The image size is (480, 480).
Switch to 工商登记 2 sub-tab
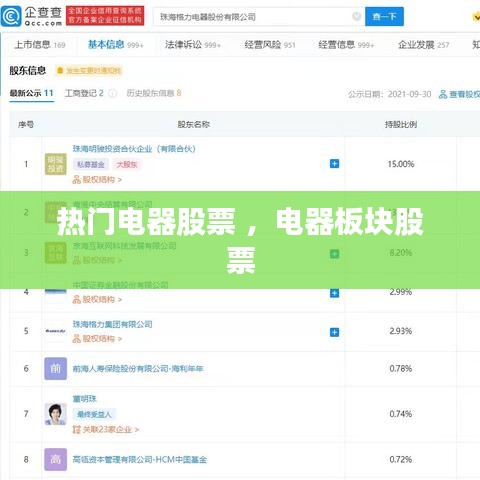(84, 93)
